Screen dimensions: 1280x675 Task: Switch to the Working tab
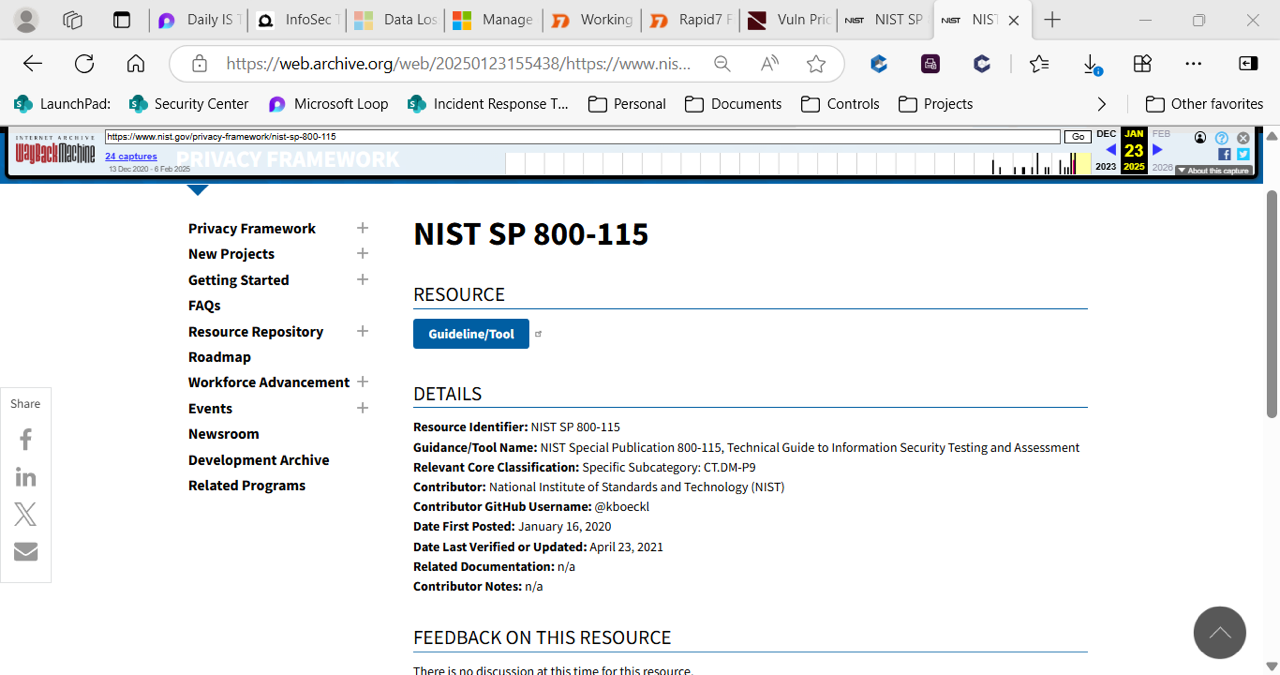tap(590, 20)
